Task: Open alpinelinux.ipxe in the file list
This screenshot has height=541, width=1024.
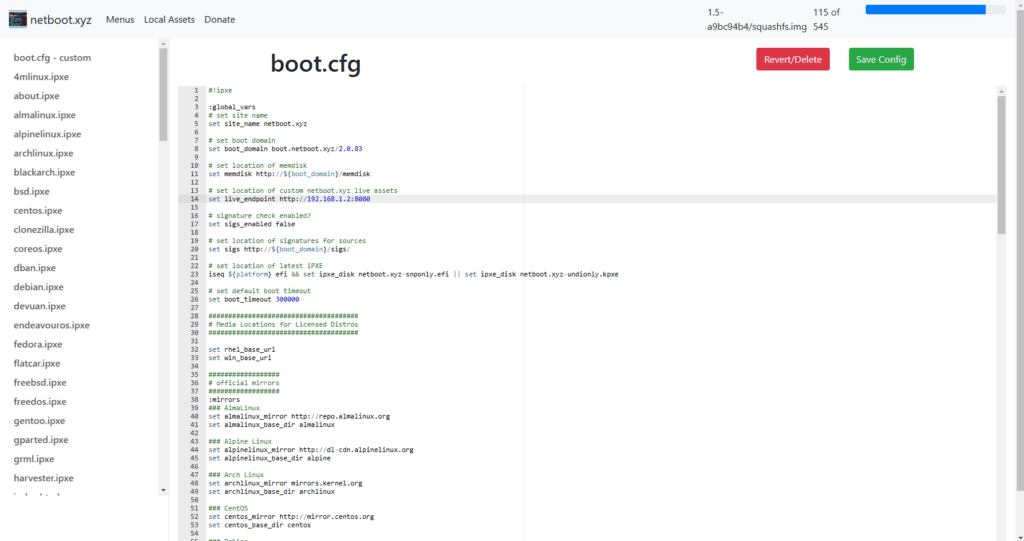Action: [47, 134]
